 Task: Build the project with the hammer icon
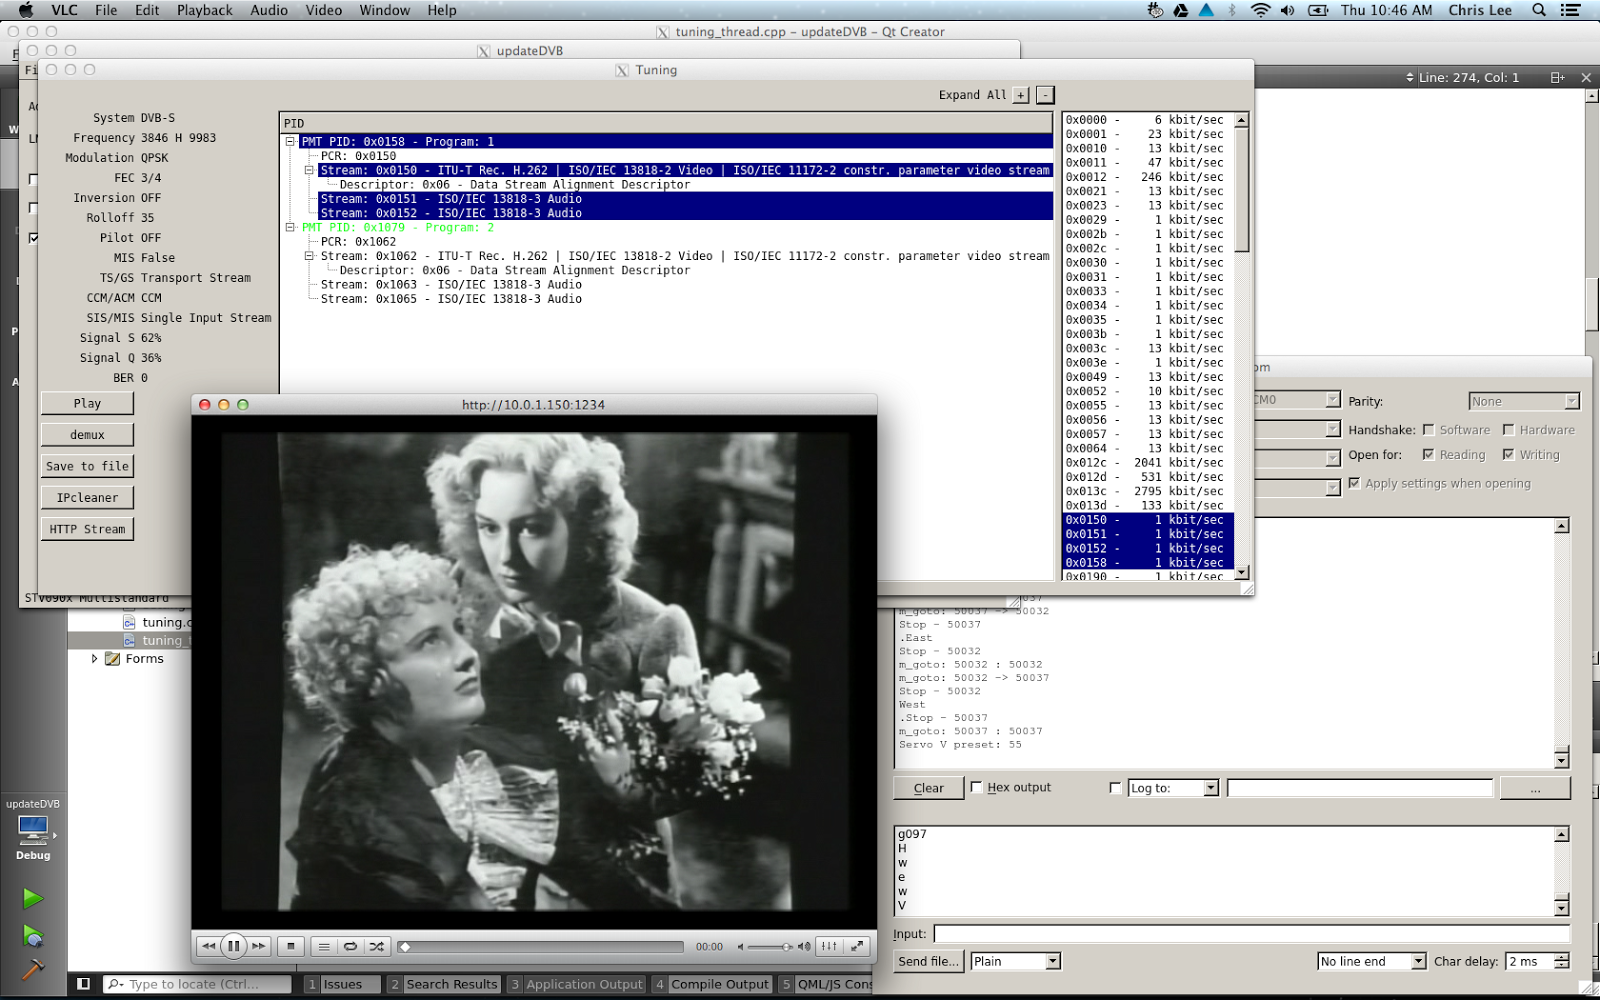(x=33, y=970)
